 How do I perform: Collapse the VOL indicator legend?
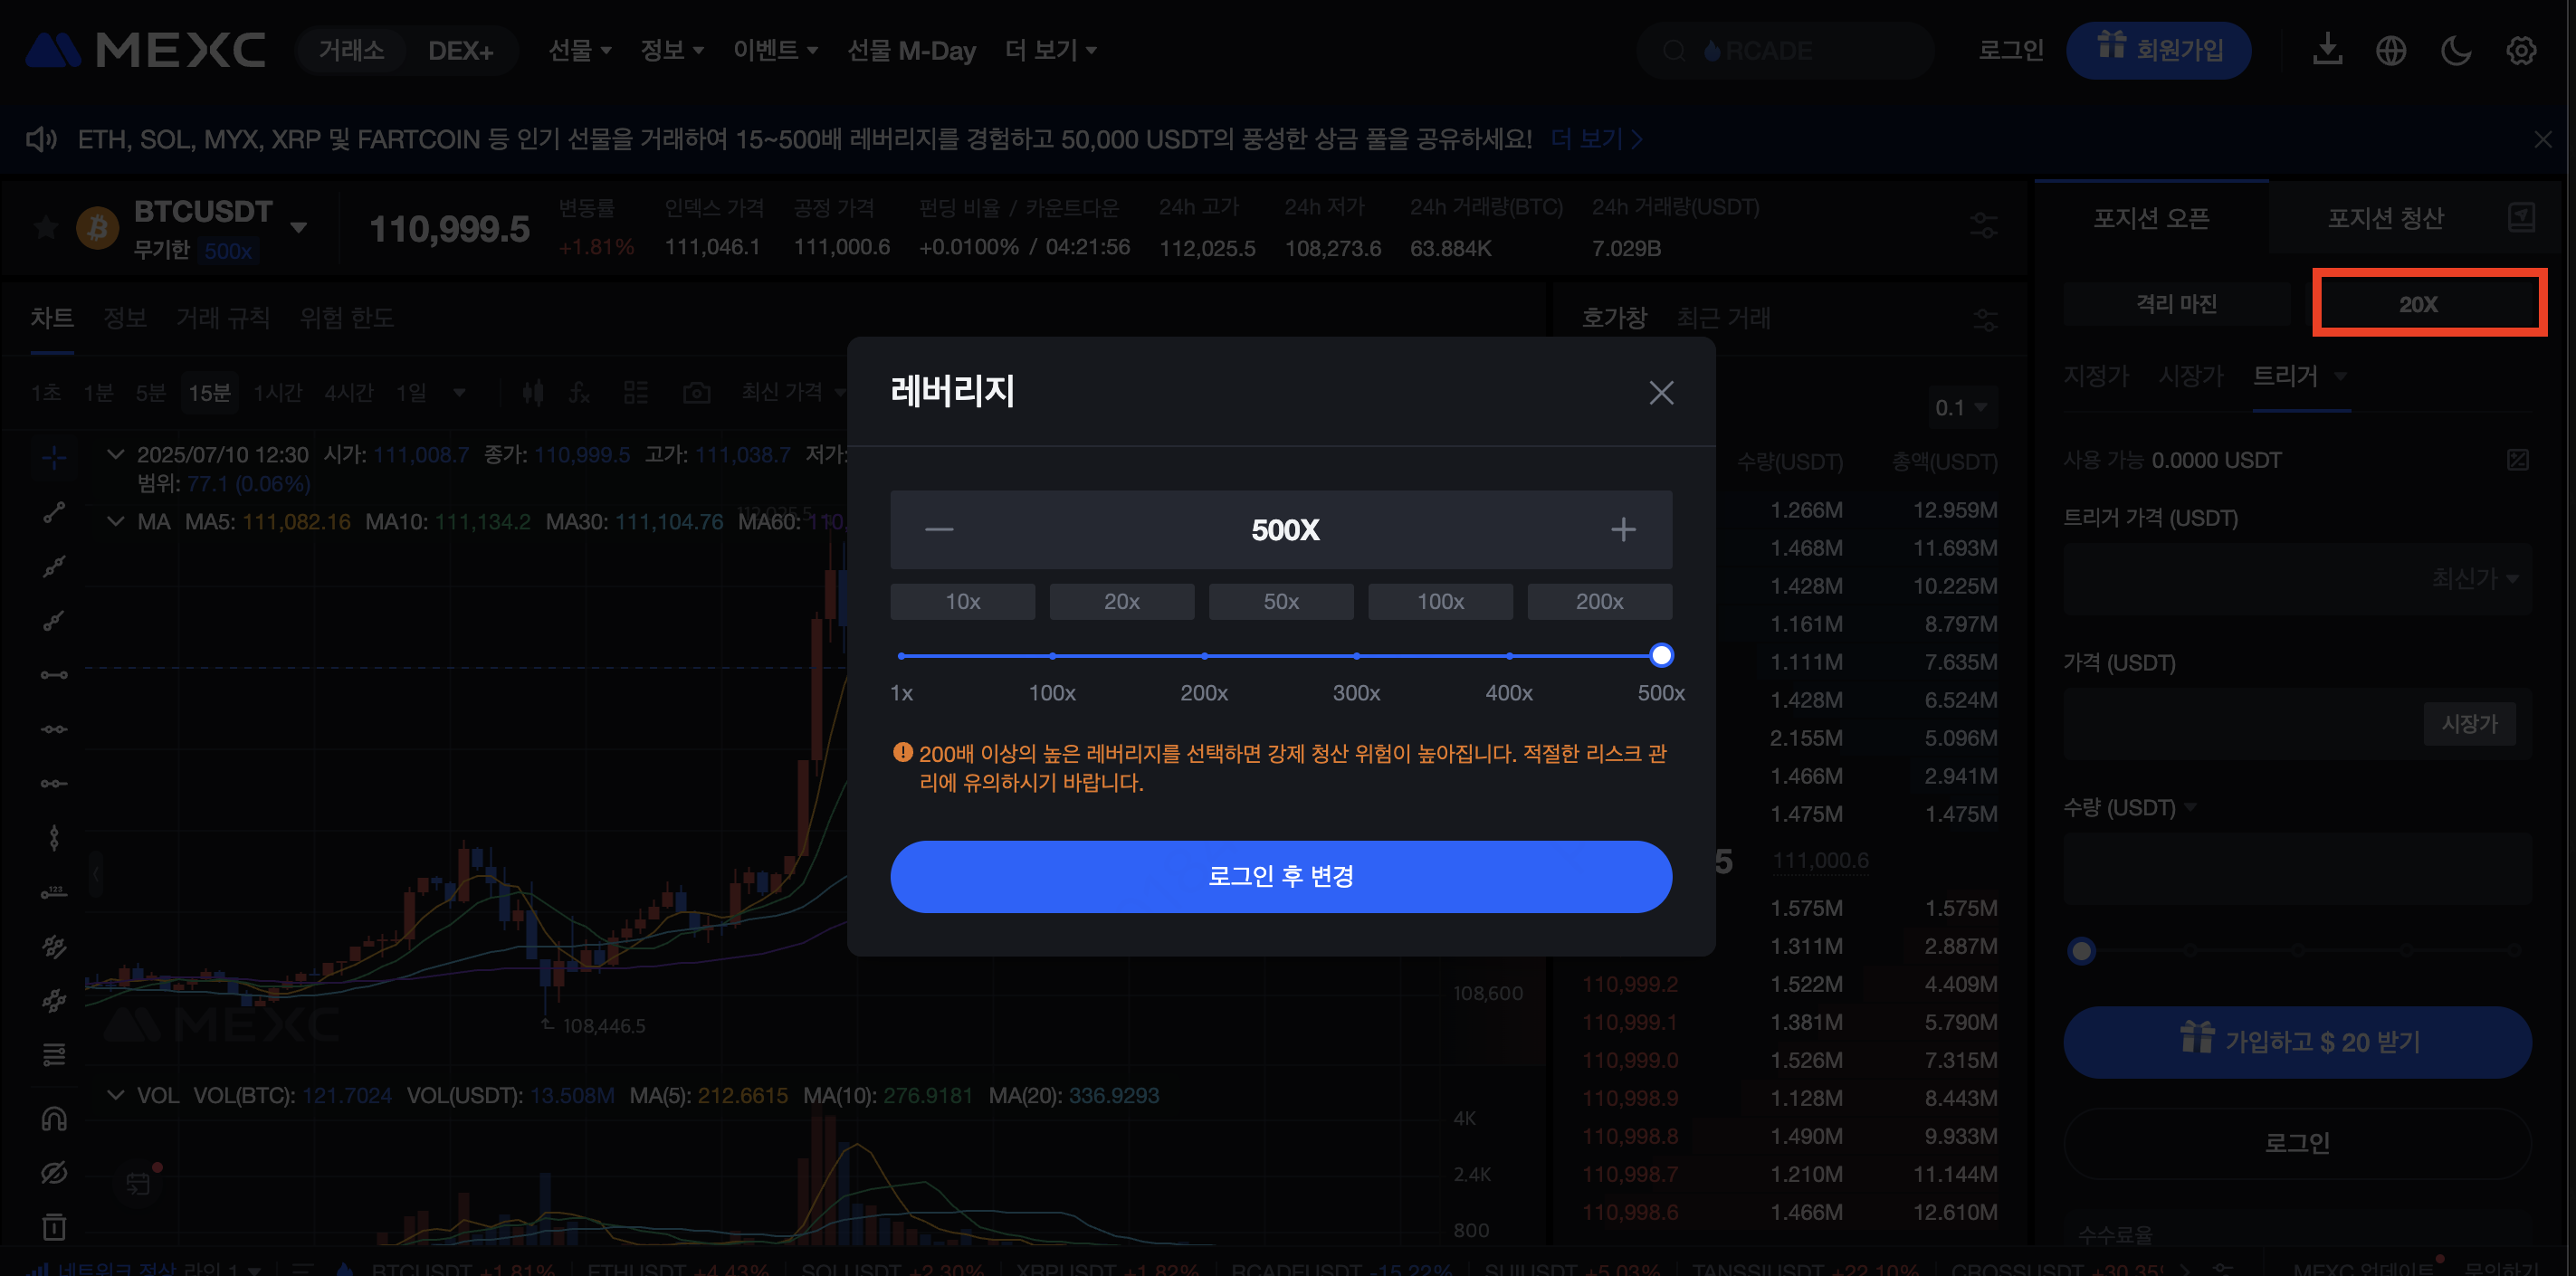click(x=116, y=1095)
